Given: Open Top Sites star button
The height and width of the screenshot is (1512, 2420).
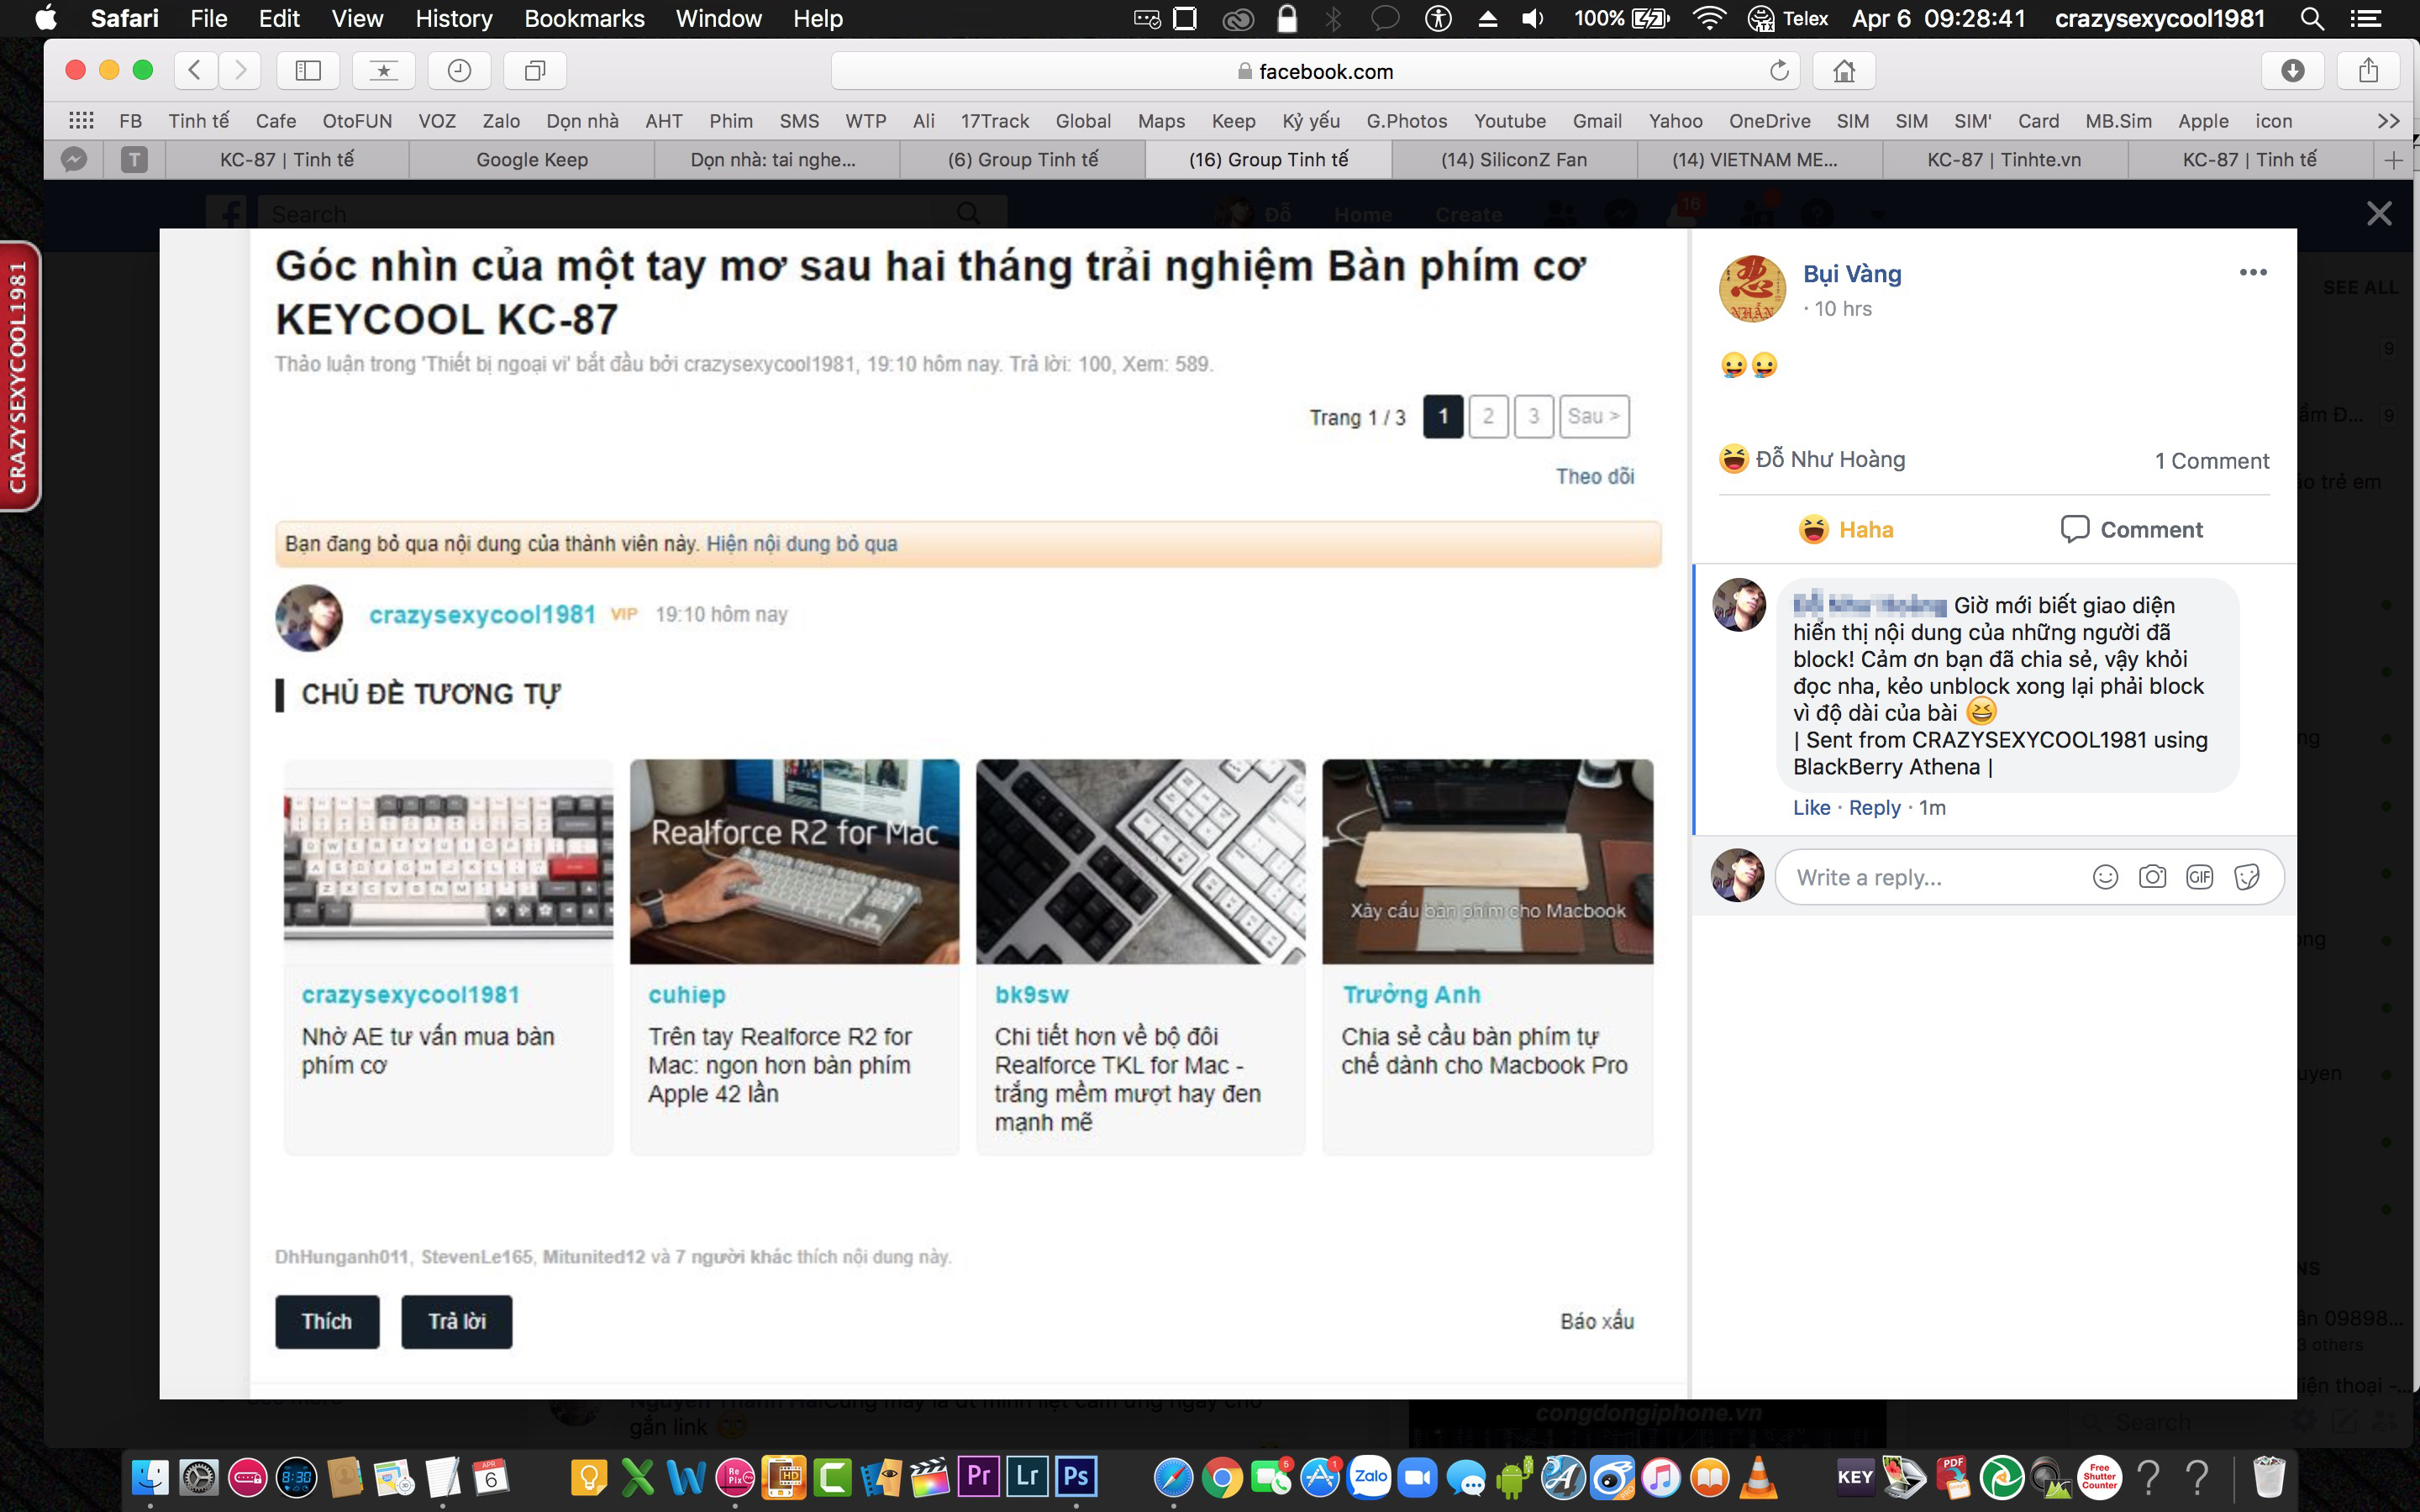Looking at the screenshot, I should 383,70.
